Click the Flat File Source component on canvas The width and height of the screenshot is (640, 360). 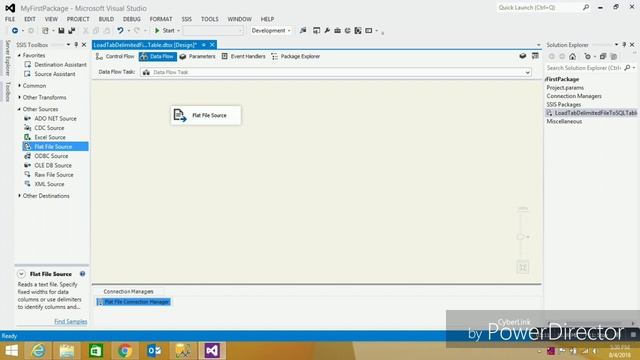coord(206,115)
